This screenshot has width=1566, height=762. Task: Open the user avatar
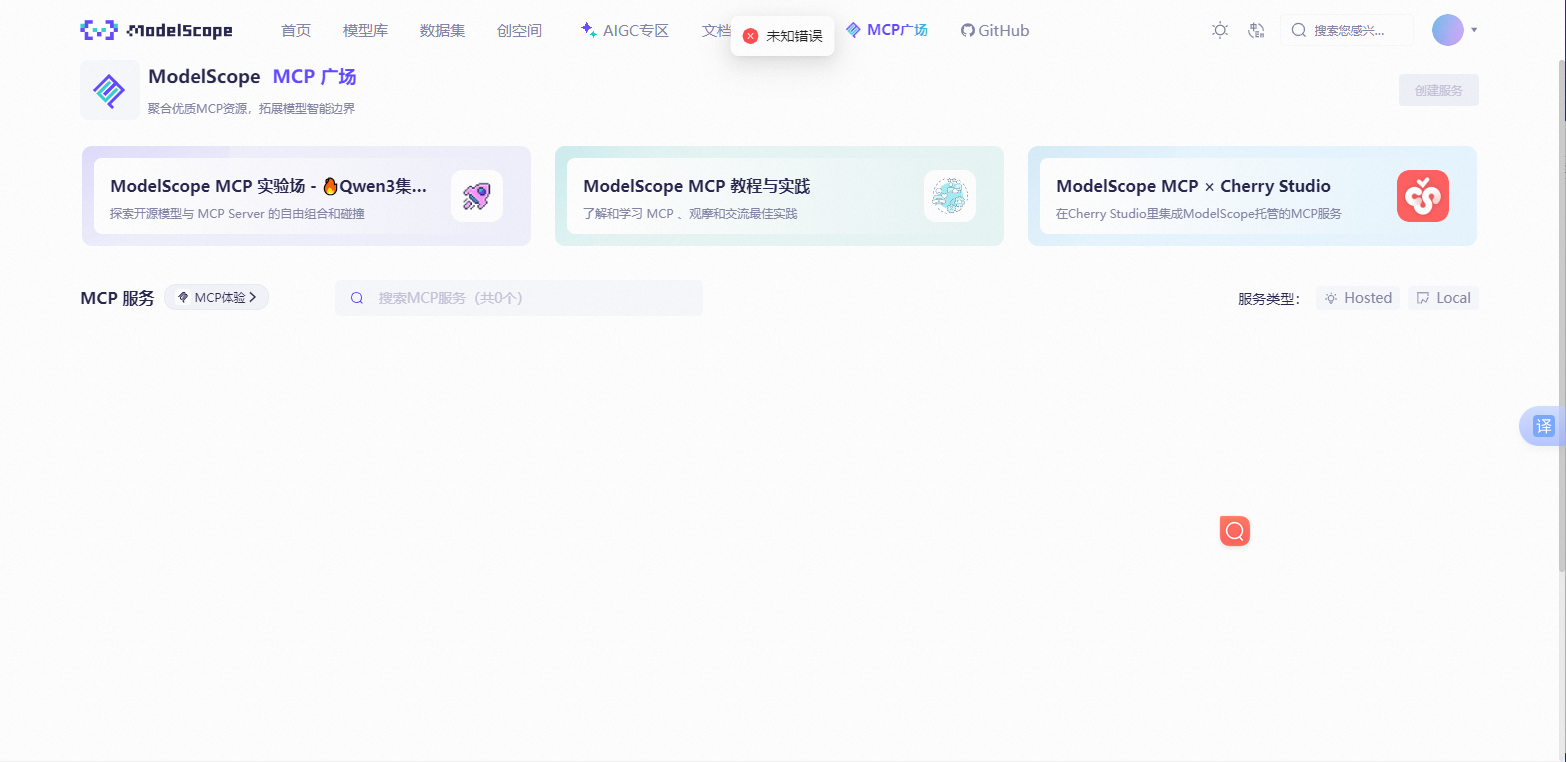[x=1448, y=30]
